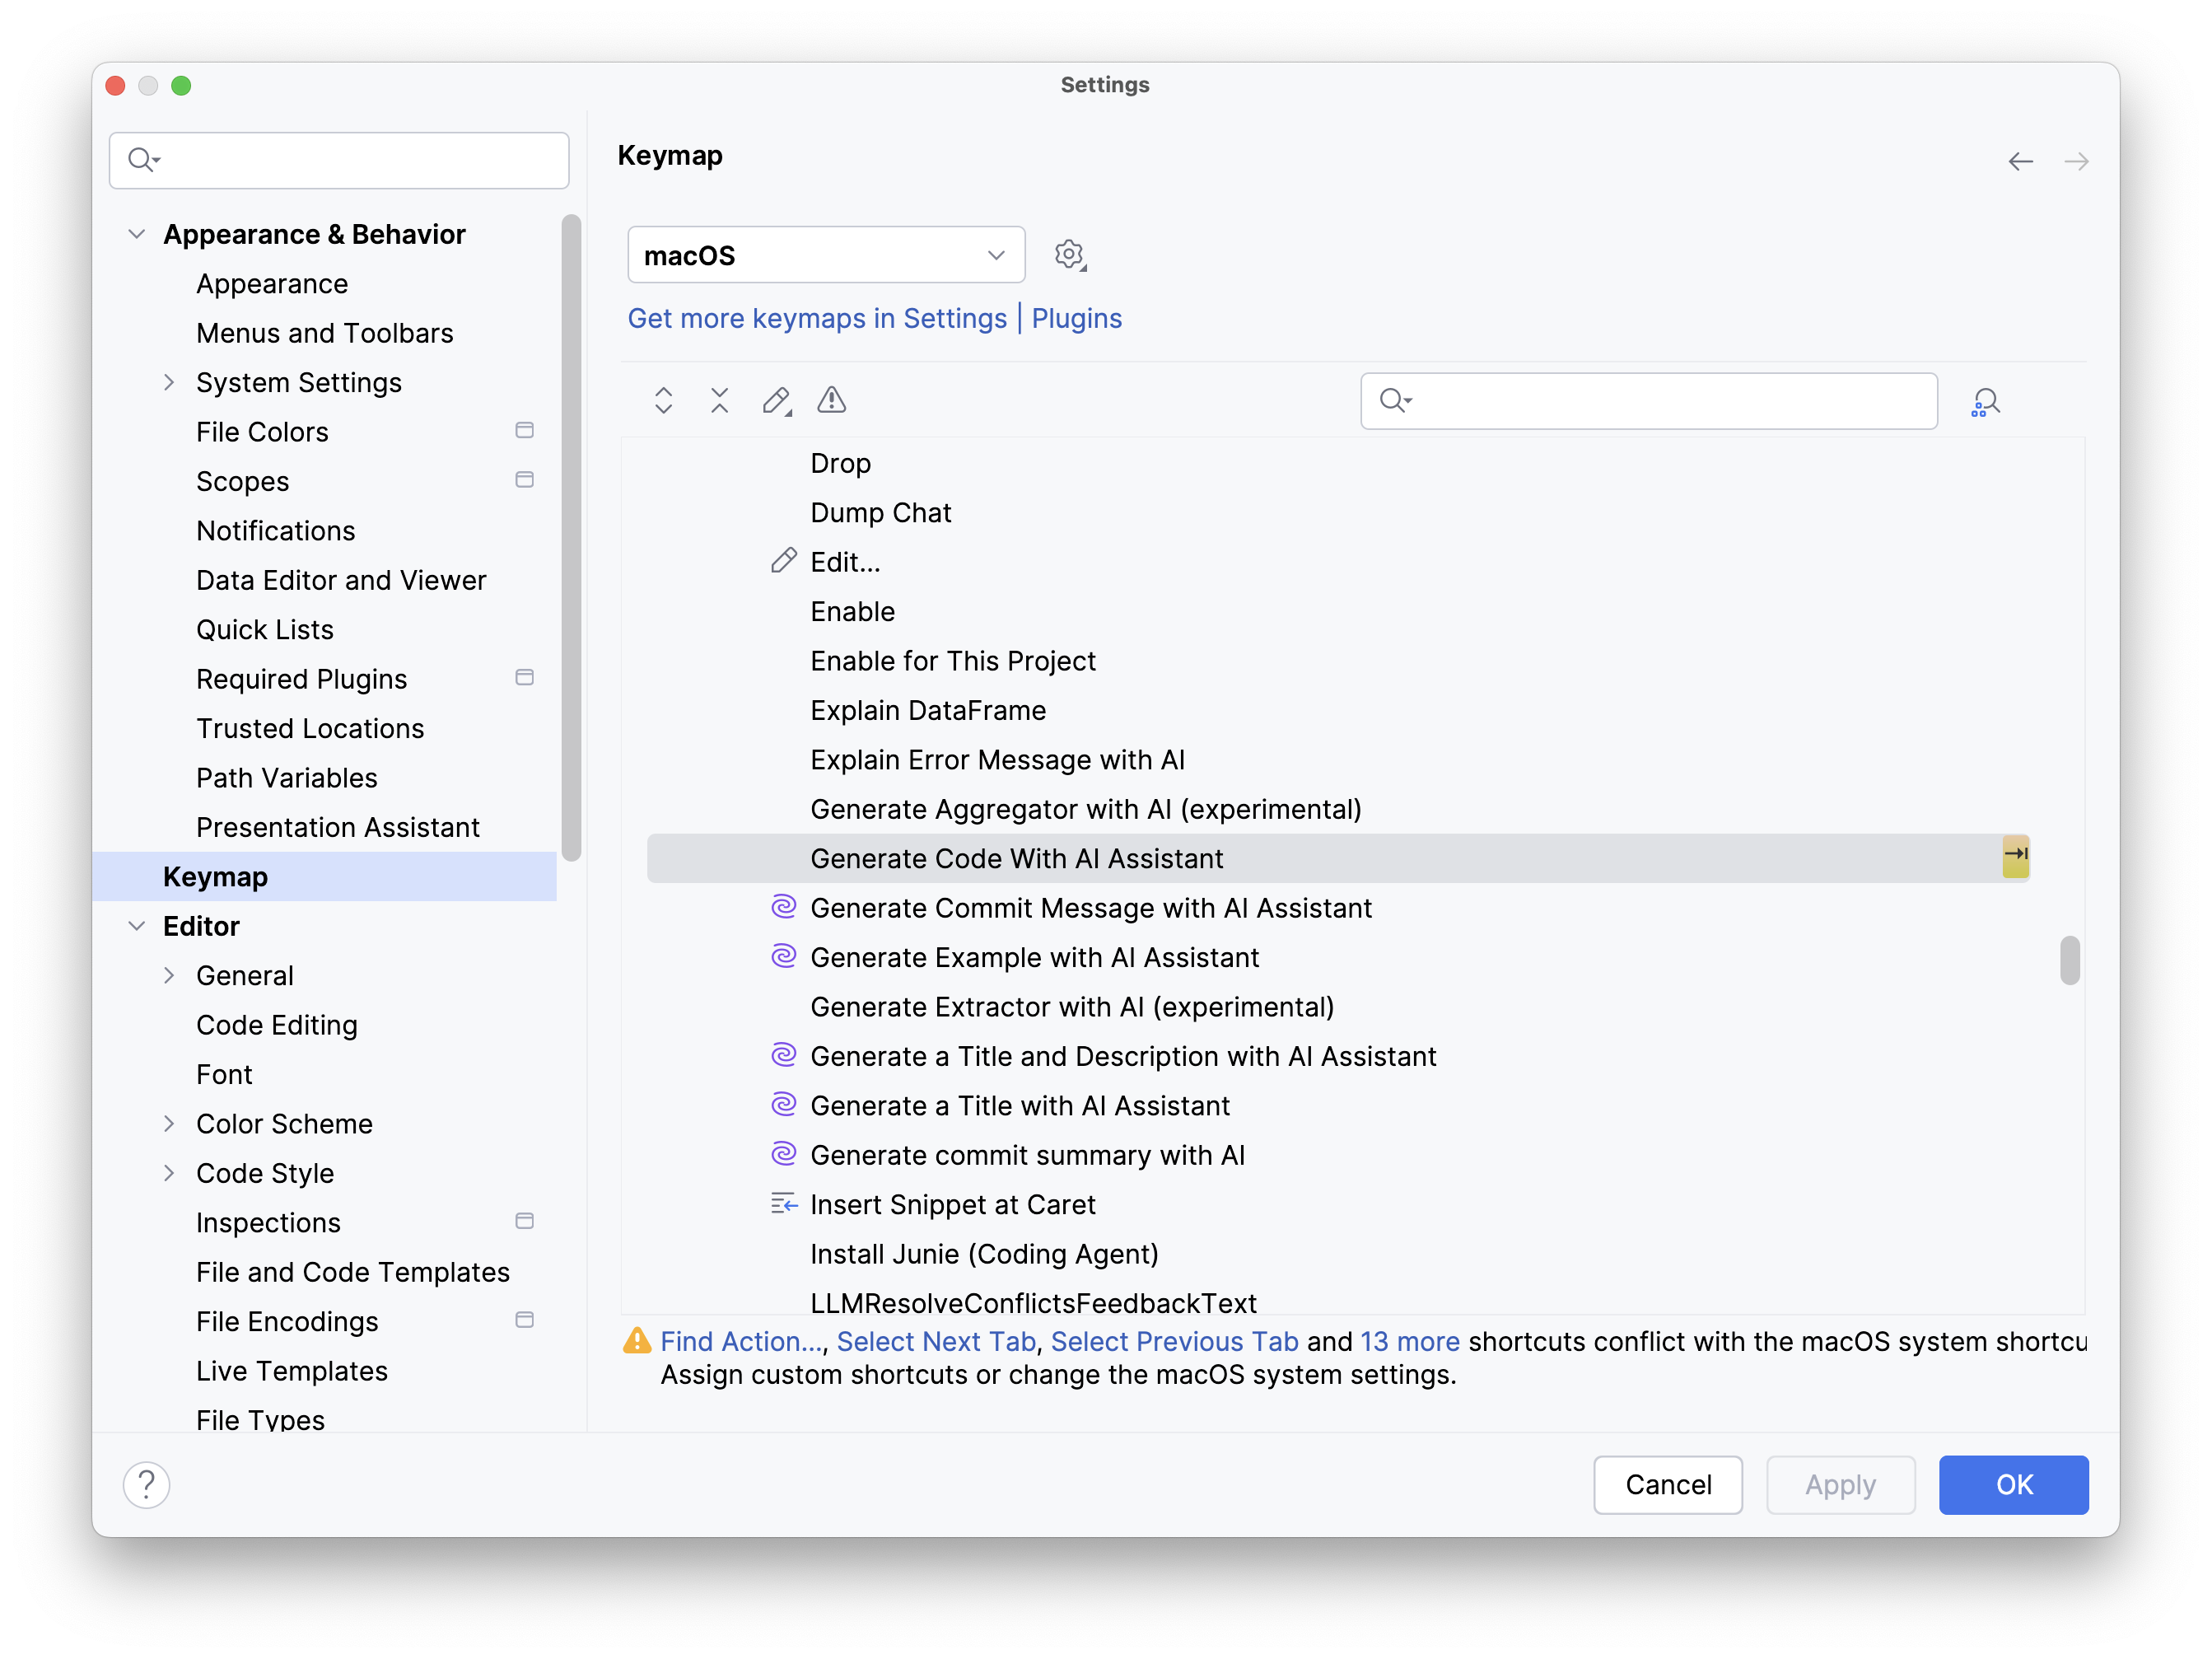Open Menus and Toolbars settings
Image resolution: width=2212 pixels, height=1659 pixels.
tap(325, 333)
